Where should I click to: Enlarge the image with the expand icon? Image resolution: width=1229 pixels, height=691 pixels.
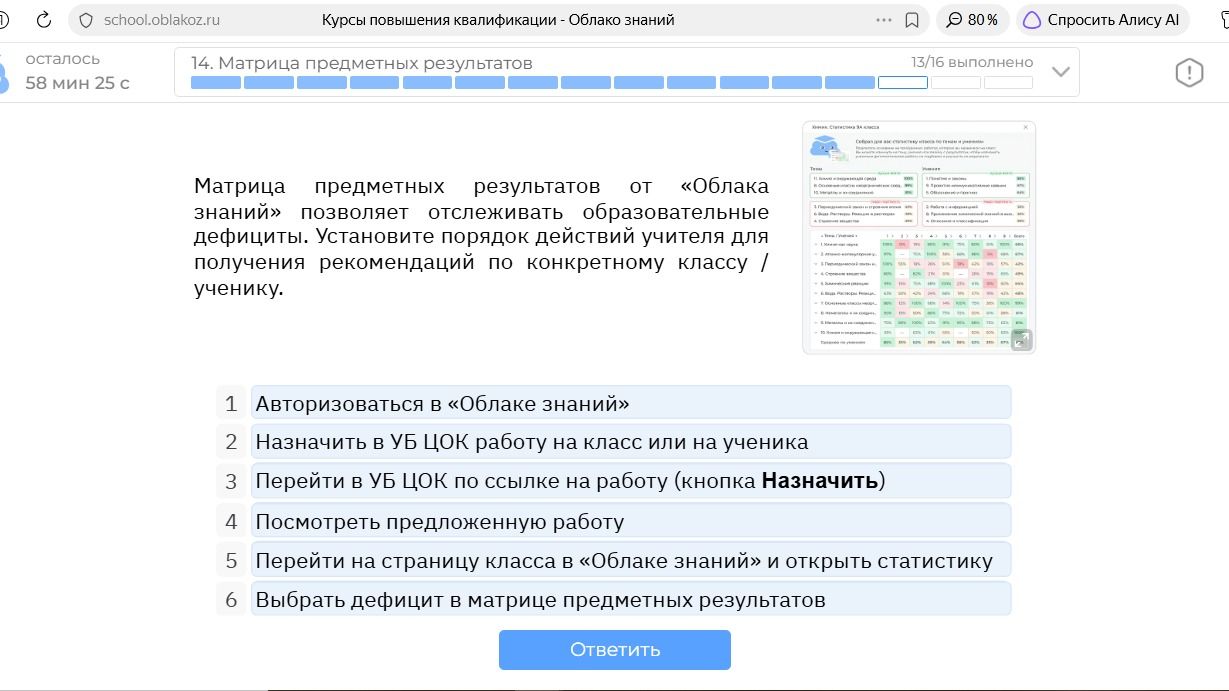pyautogui.click(x=1021, y=340)
